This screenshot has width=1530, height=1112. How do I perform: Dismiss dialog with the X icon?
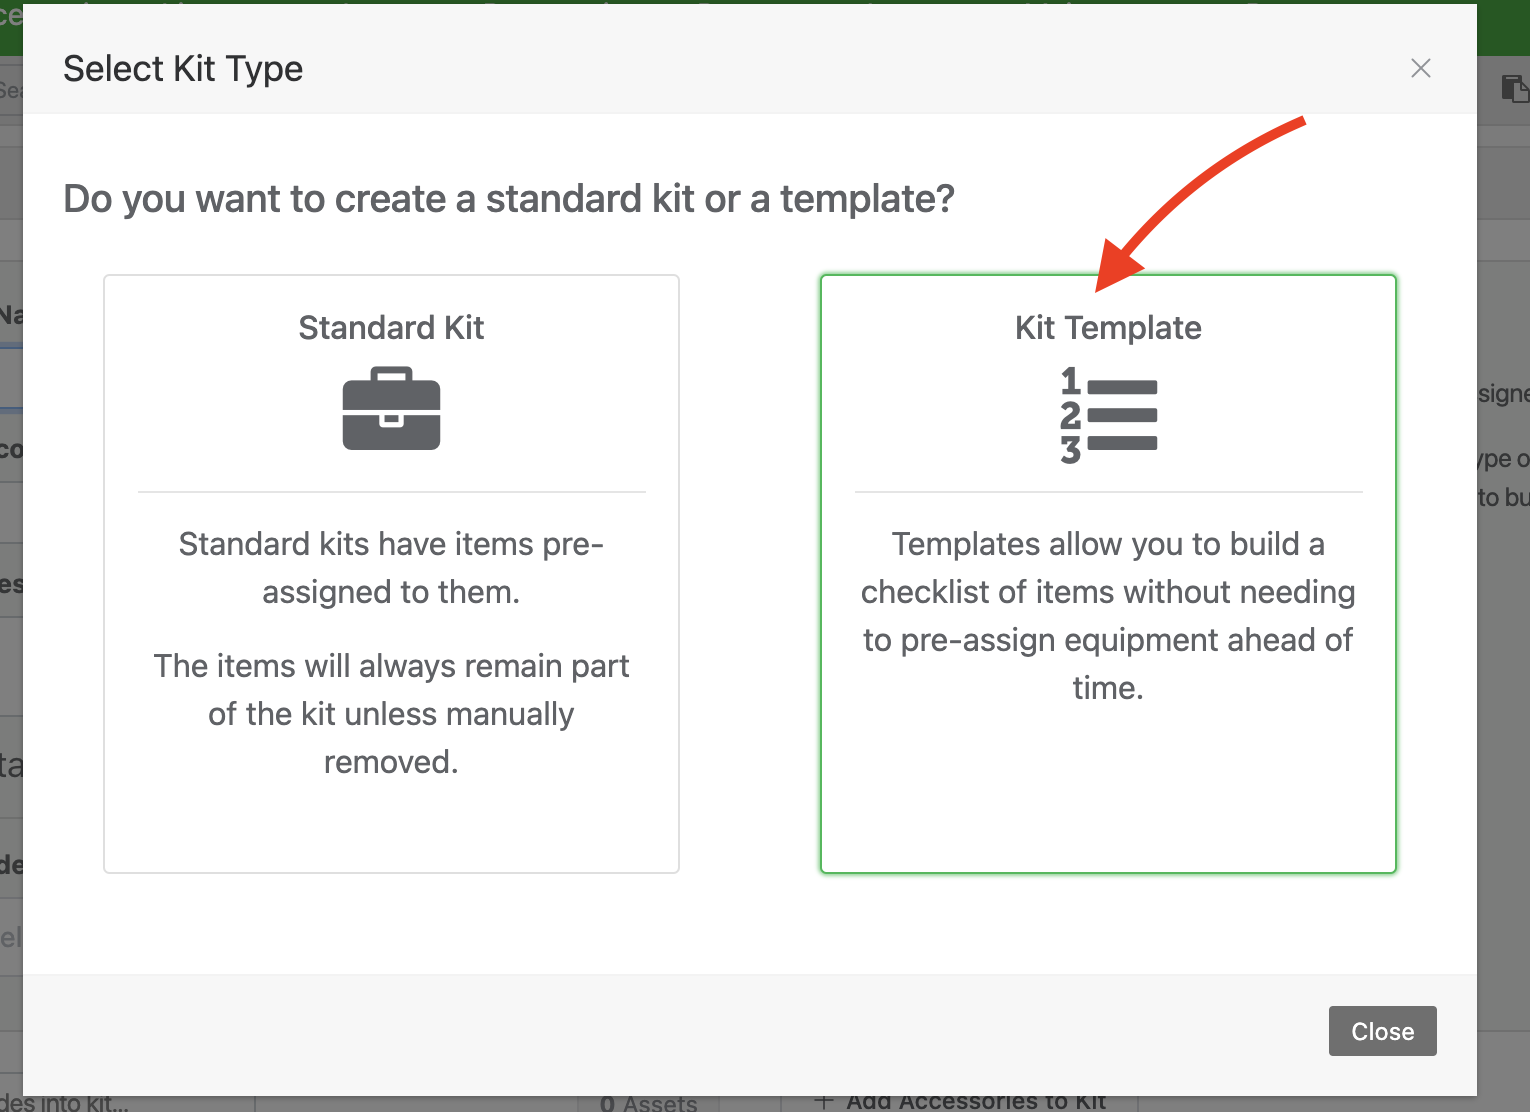tap(1420, 68)
